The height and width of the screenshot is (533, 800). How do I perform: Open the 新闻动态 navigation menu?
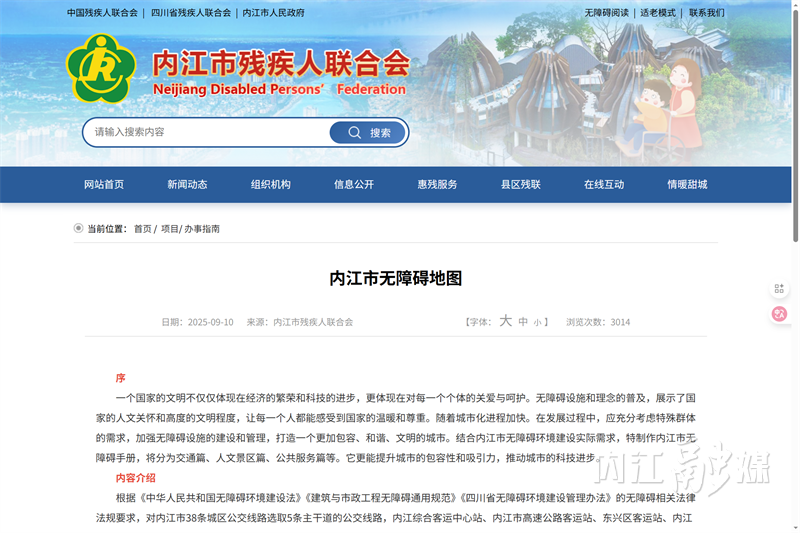tap(187, 184)
